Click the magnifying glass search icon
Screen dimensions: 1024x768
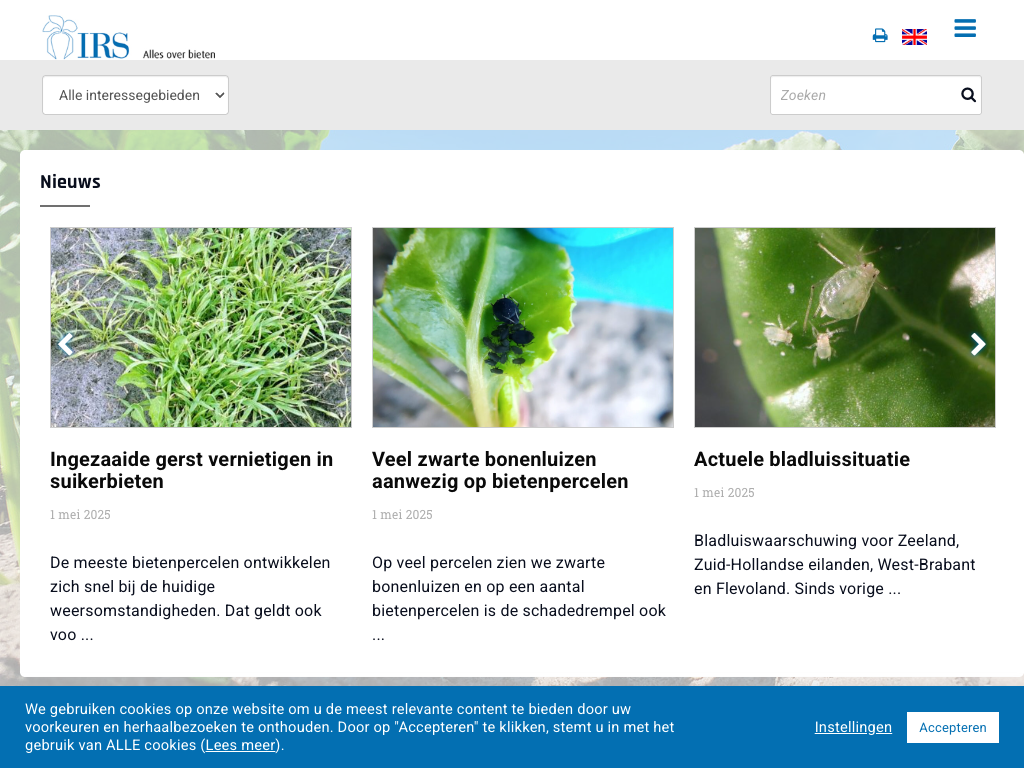coord(968,95)
